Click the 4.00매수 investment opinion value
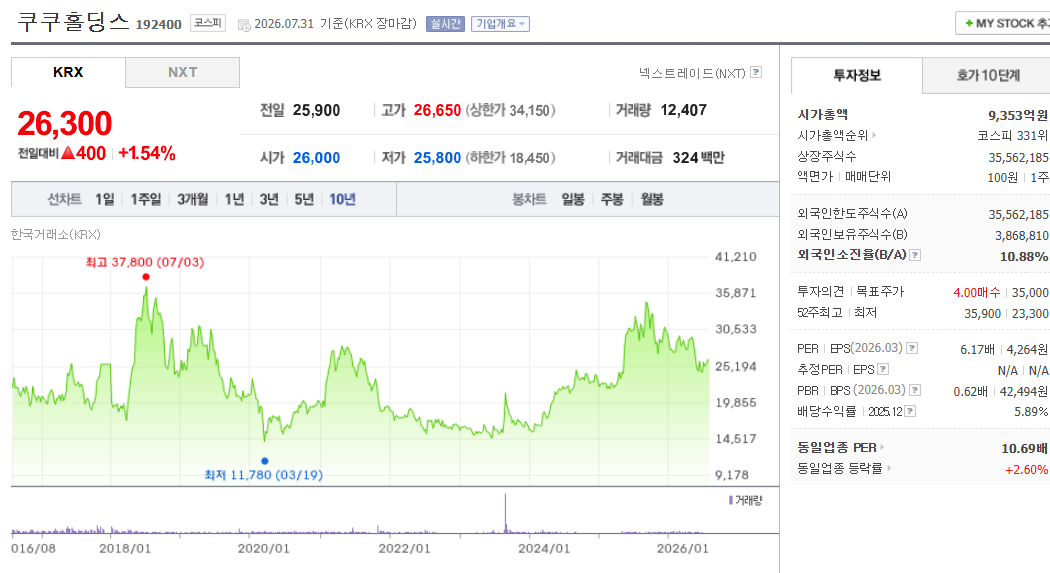Viewport: 1050px width, 573px height. click(x=977, y=293)
